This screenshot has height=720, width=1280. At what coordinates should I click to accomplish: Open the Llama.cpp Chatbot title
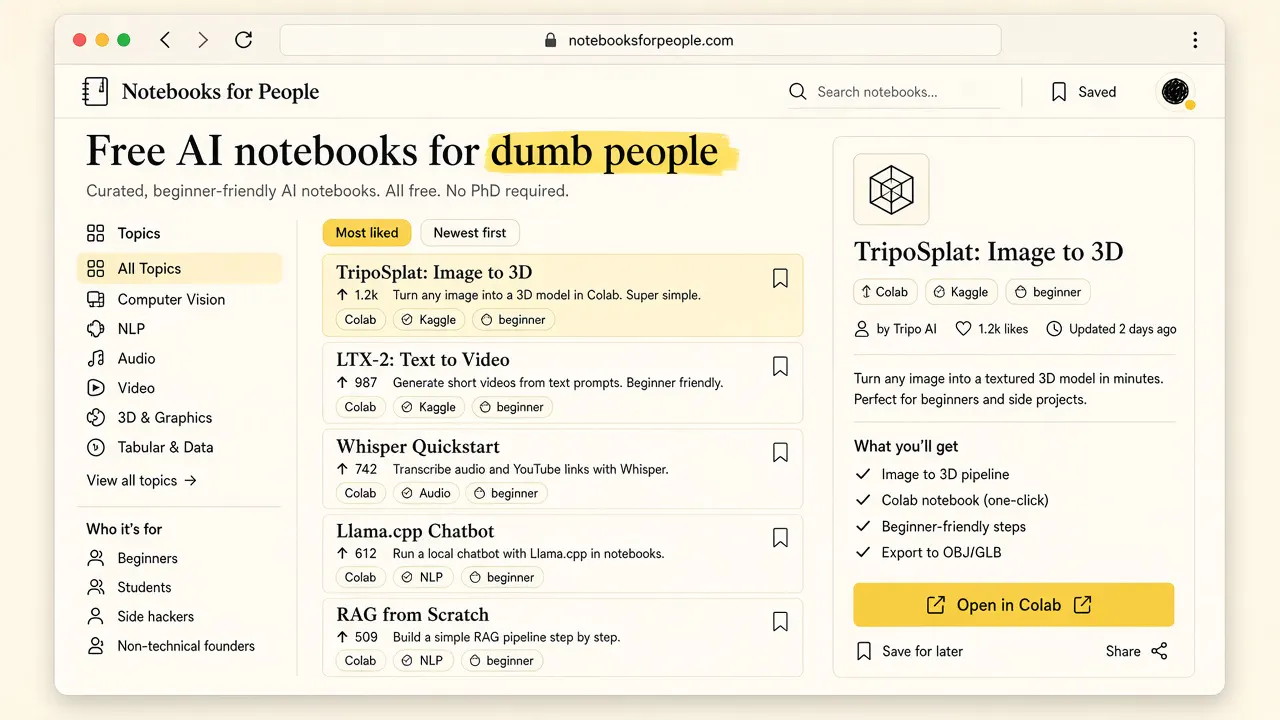tap(415, 531)
